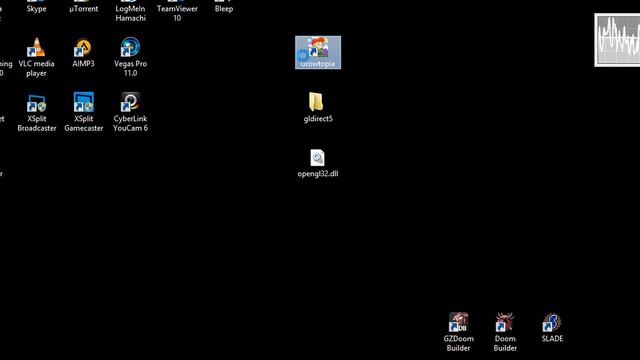Click the Bleep shortcut label
The image size is (640, 360).
pyautogui.click(x=224, y=9)
